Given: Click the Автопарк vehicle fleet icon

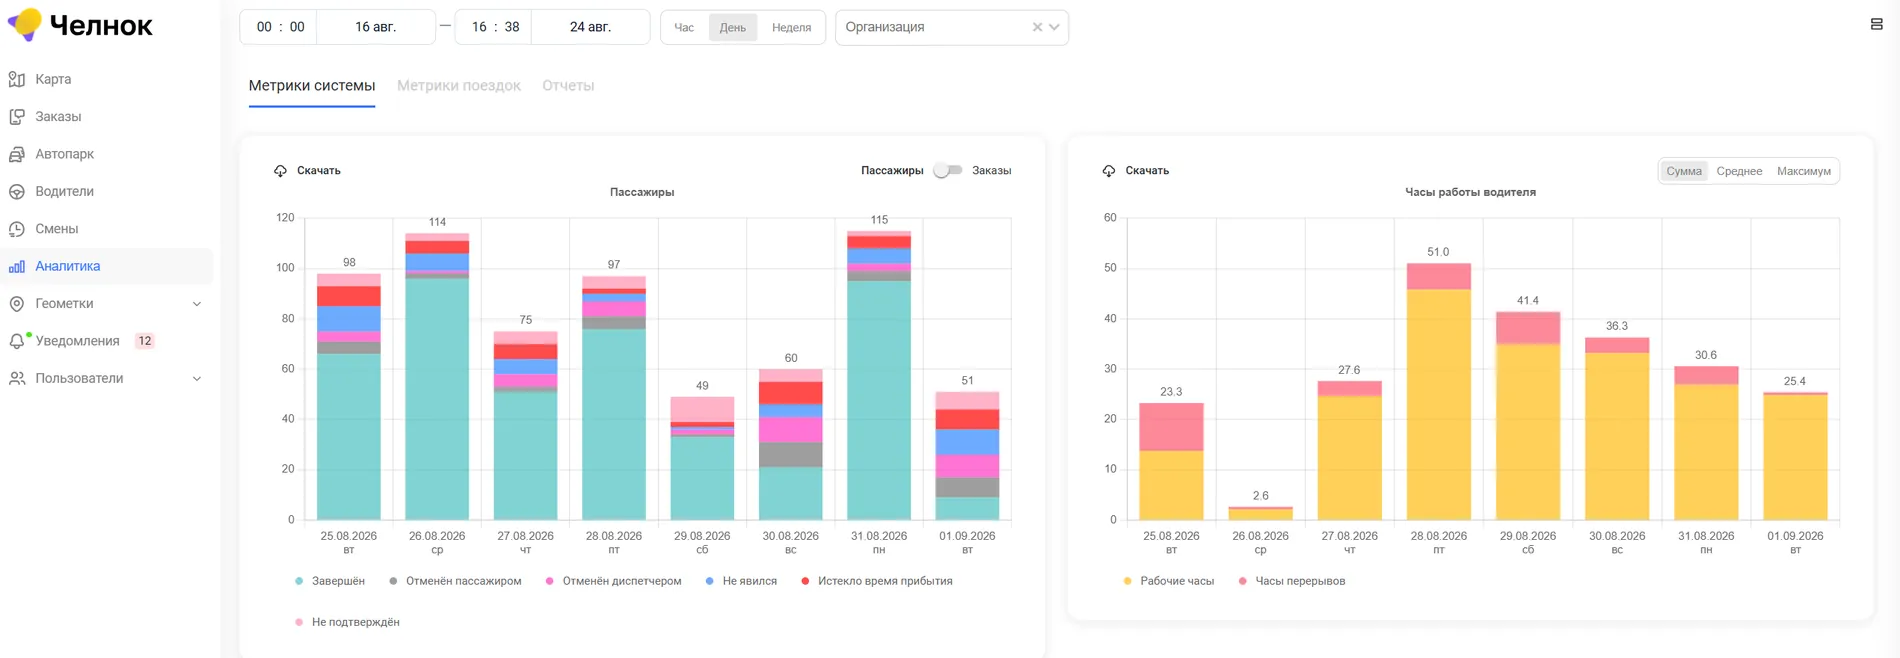Looking at the screenshot, I should coord(17,154).
